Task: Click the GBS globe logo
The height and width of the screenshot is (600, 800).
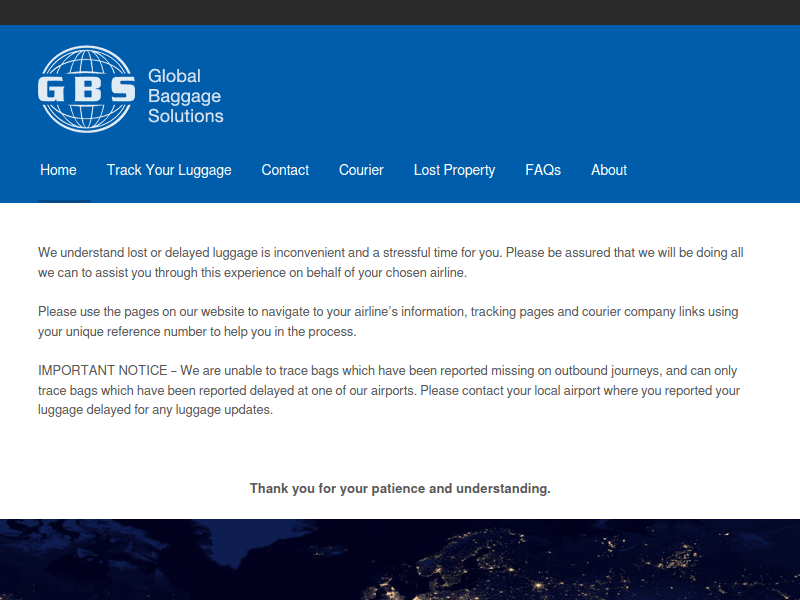Action: click(x=86, y=89)
